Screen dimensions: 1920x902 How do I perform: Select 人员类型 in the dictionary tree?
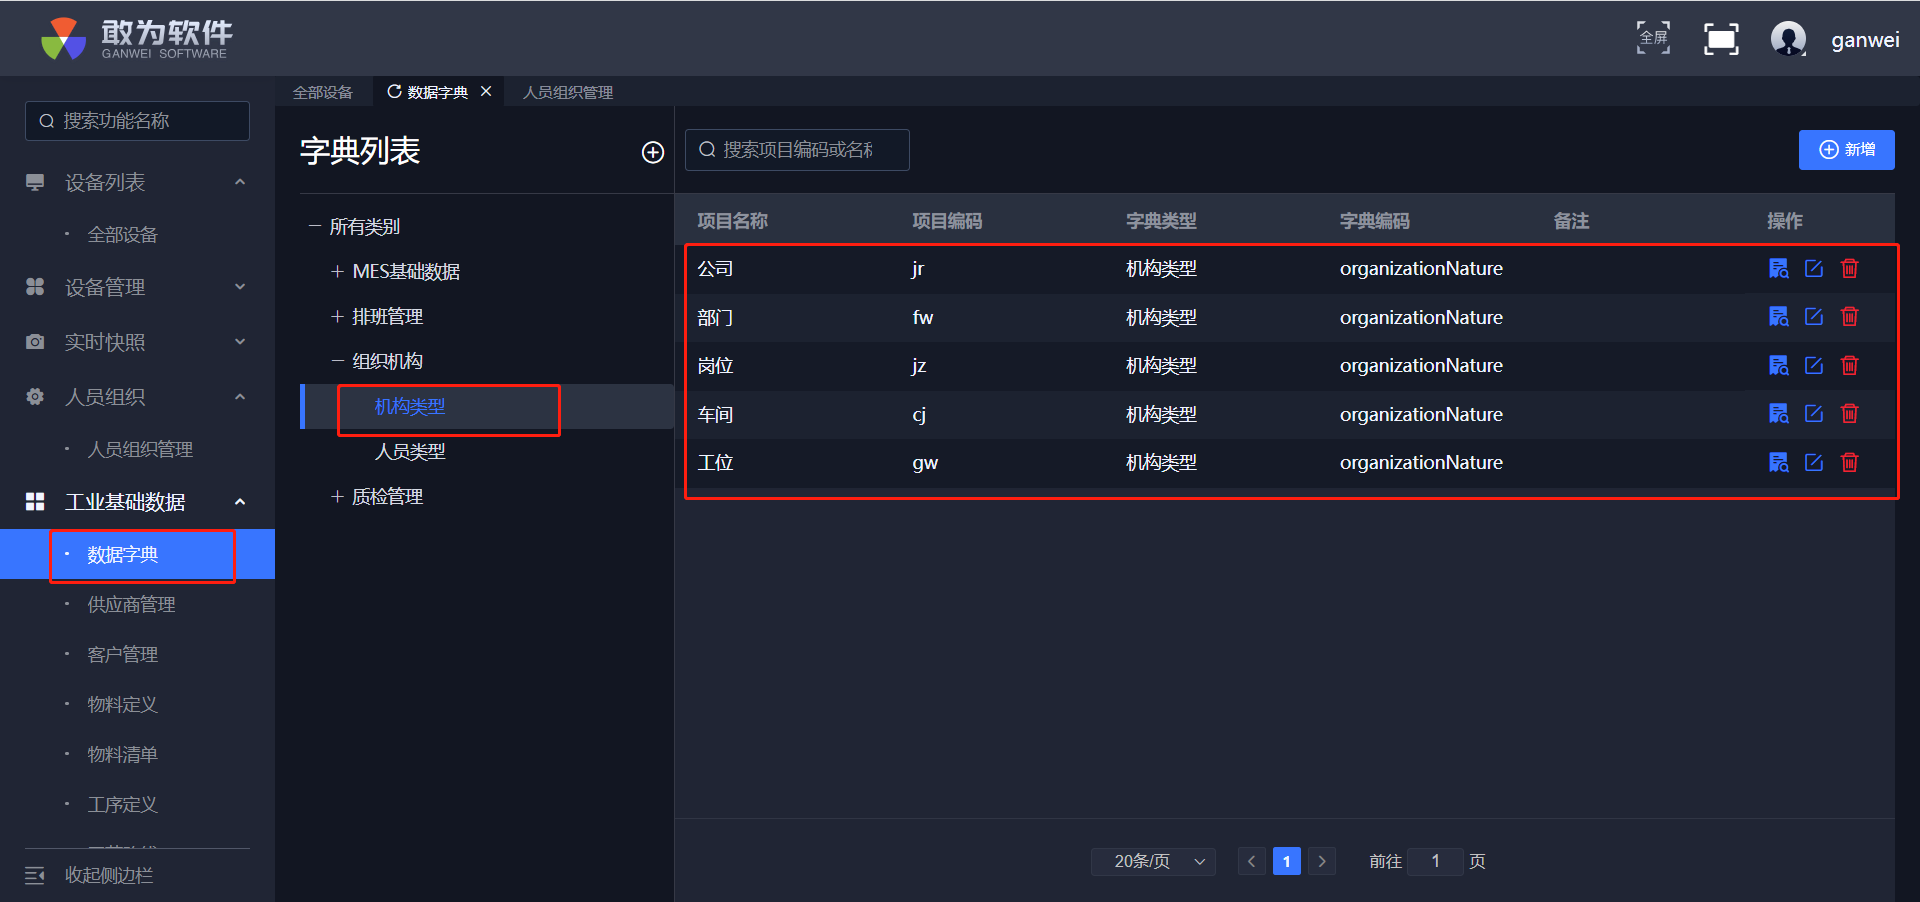click(410, 452)
